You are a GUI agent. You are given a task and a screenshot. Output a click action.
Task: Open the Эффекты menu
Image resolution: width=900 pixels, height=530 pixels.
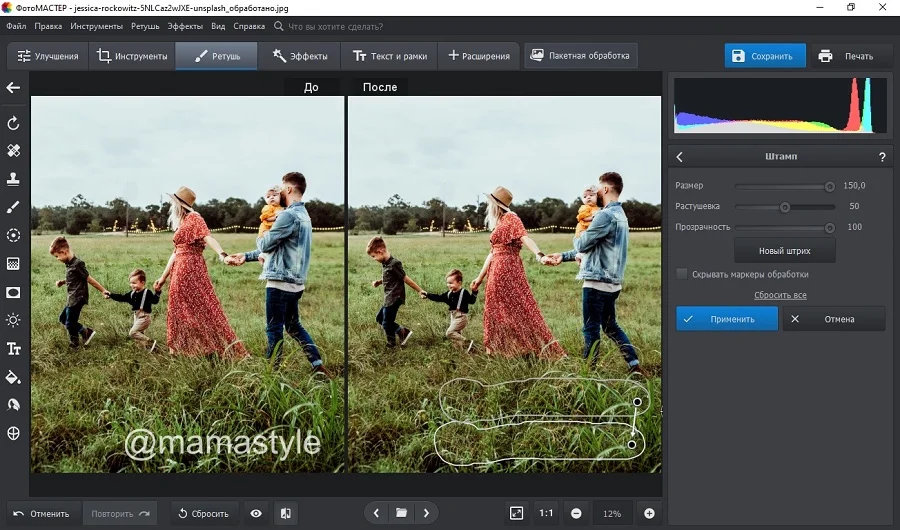(184, 26)
